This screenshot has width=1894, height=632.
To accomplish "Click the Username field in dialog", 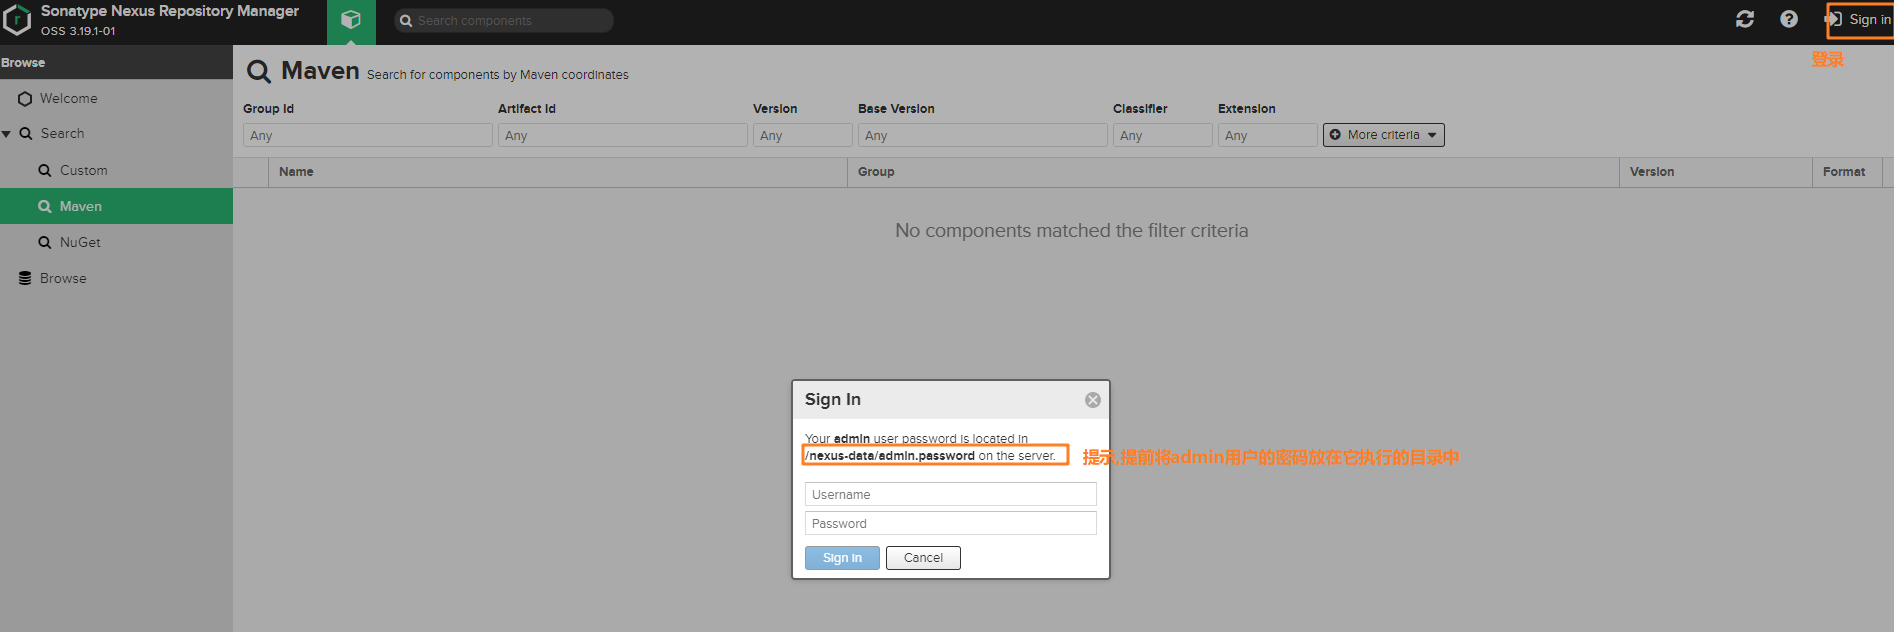I will click(950, 494).
